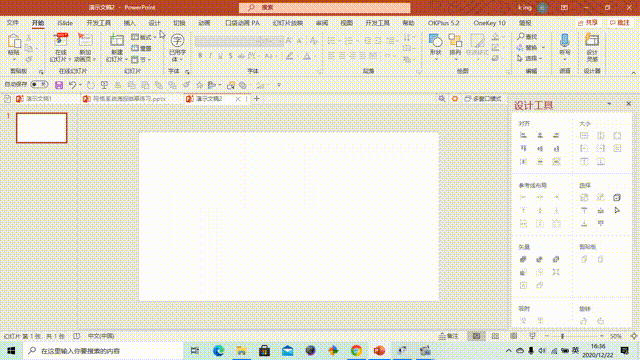Click the font color swatch button
The height and width of the screenshot is (360, 640).
[x=307, y=56]
